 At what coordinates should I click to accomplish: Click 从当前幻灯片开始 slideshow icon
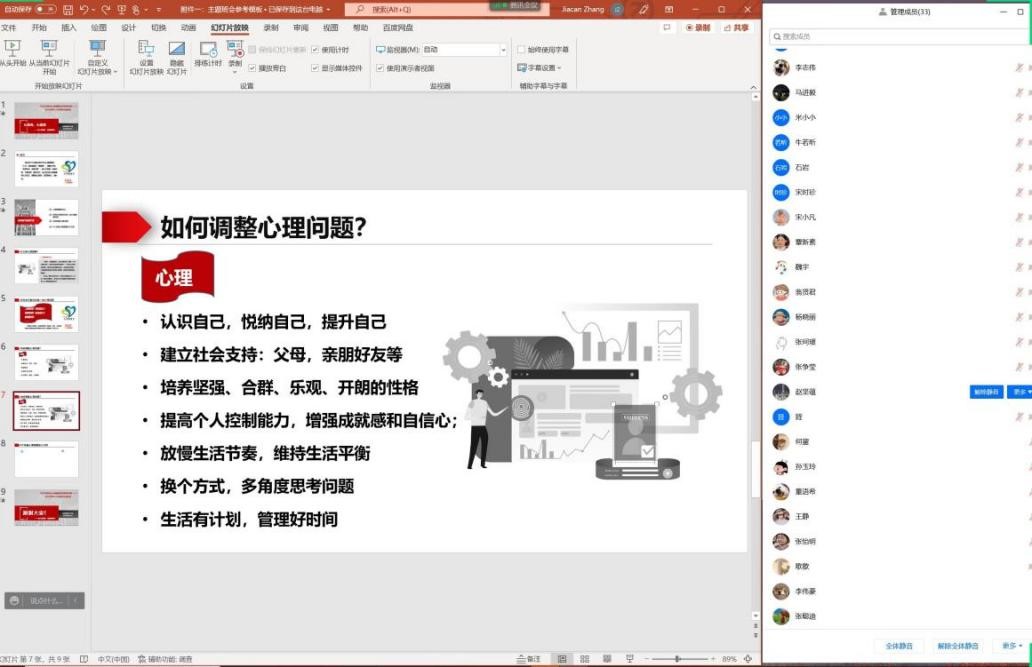[49, 50]
